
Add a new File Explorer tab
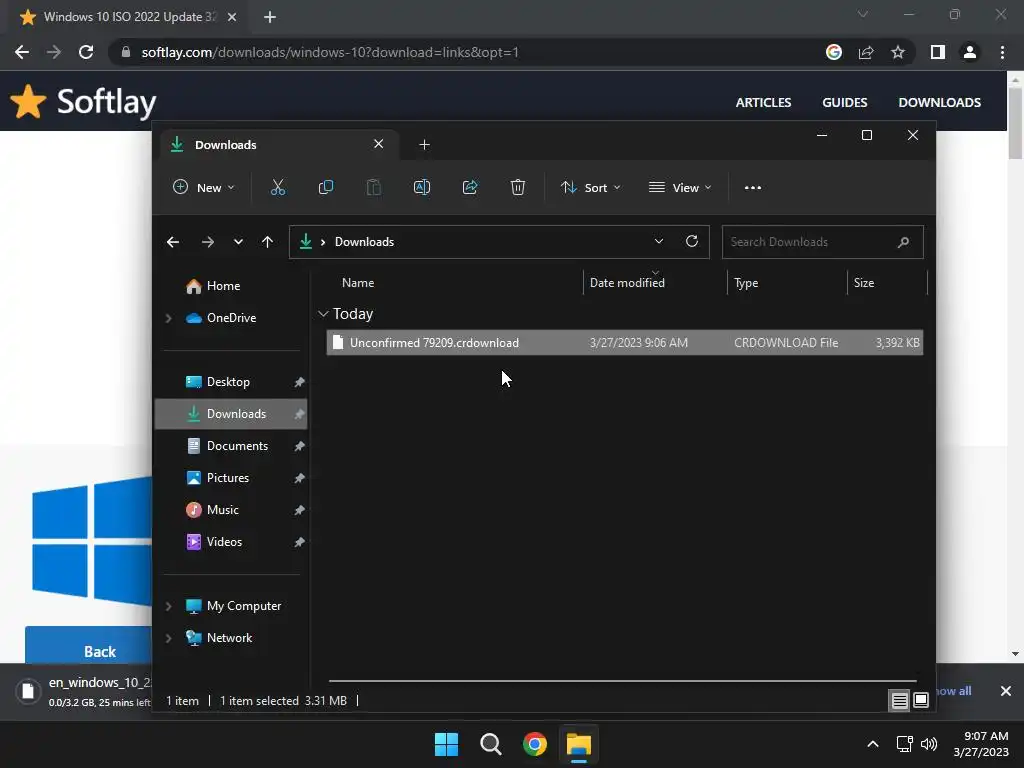click(x=424, y=144)
